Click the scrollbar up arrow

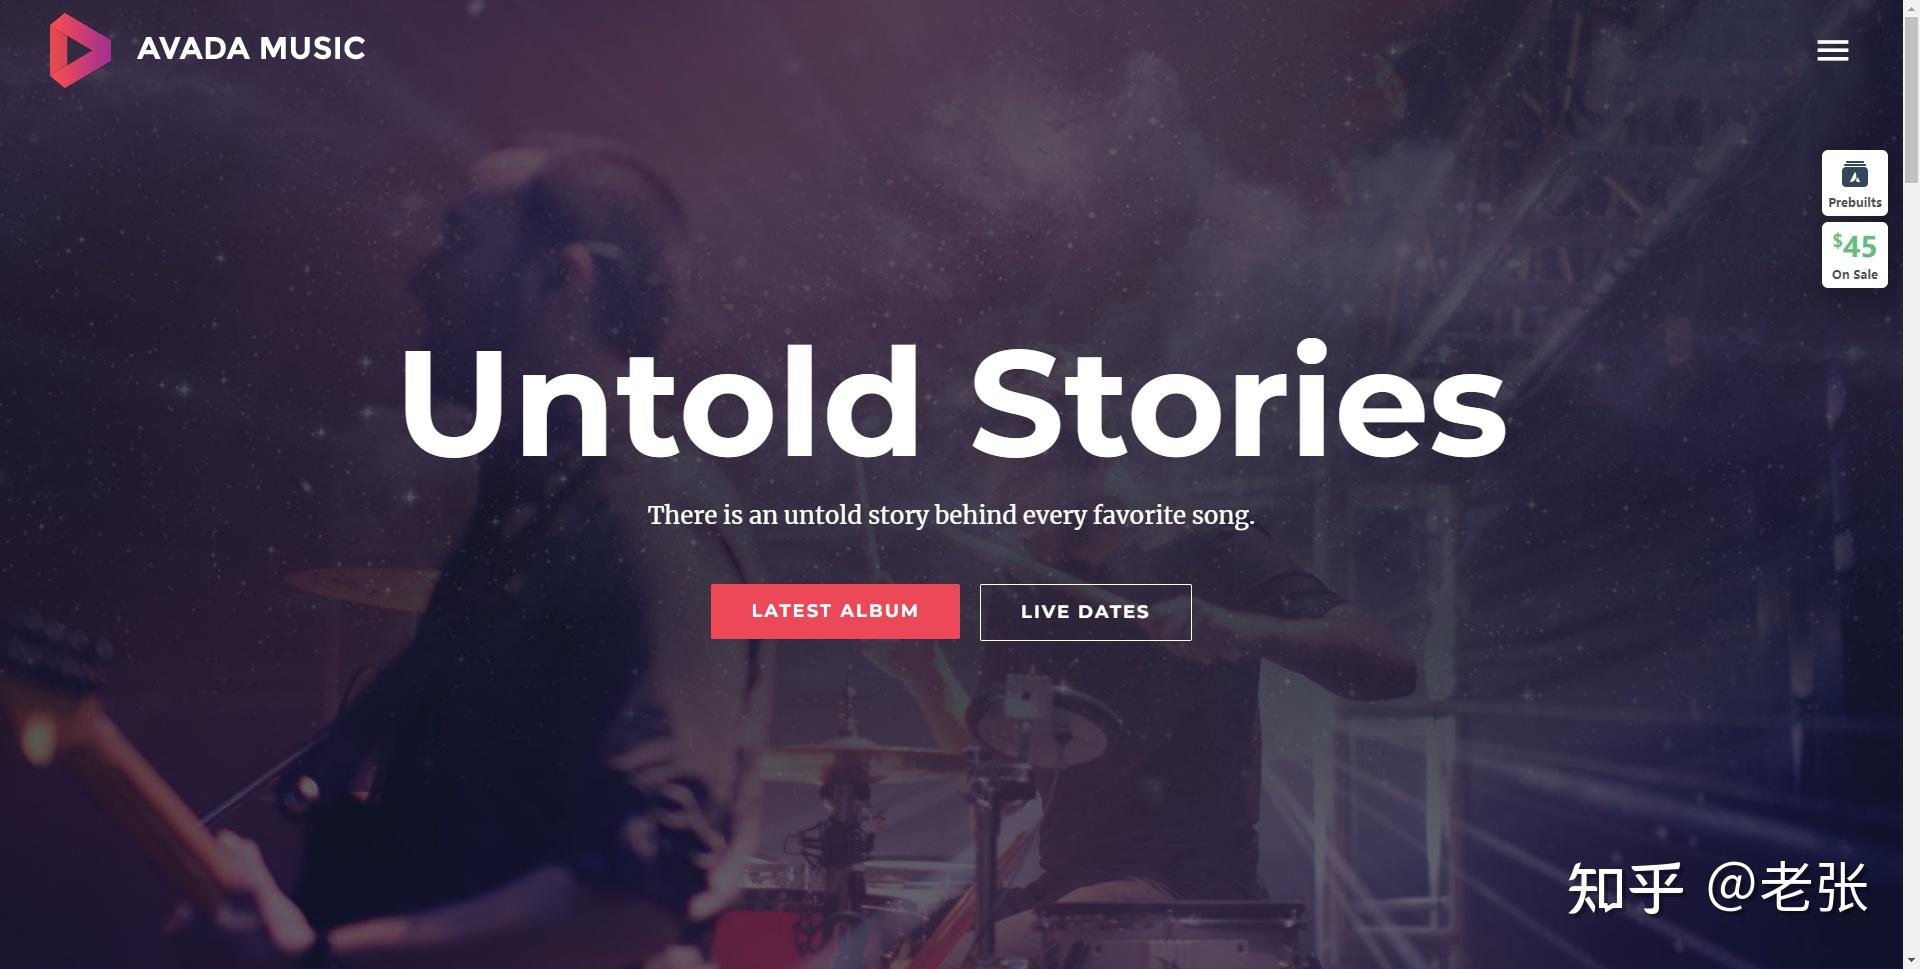1911,8
